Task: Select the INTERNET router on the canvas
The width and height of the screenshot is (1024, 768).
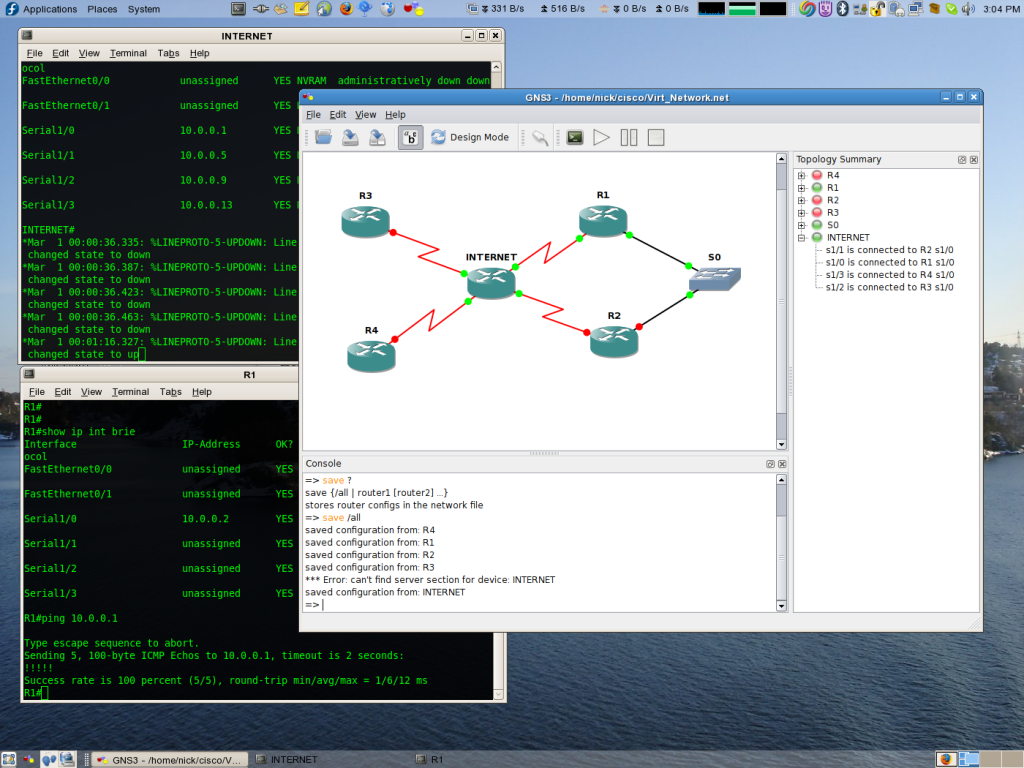Action: click(491, 283)
